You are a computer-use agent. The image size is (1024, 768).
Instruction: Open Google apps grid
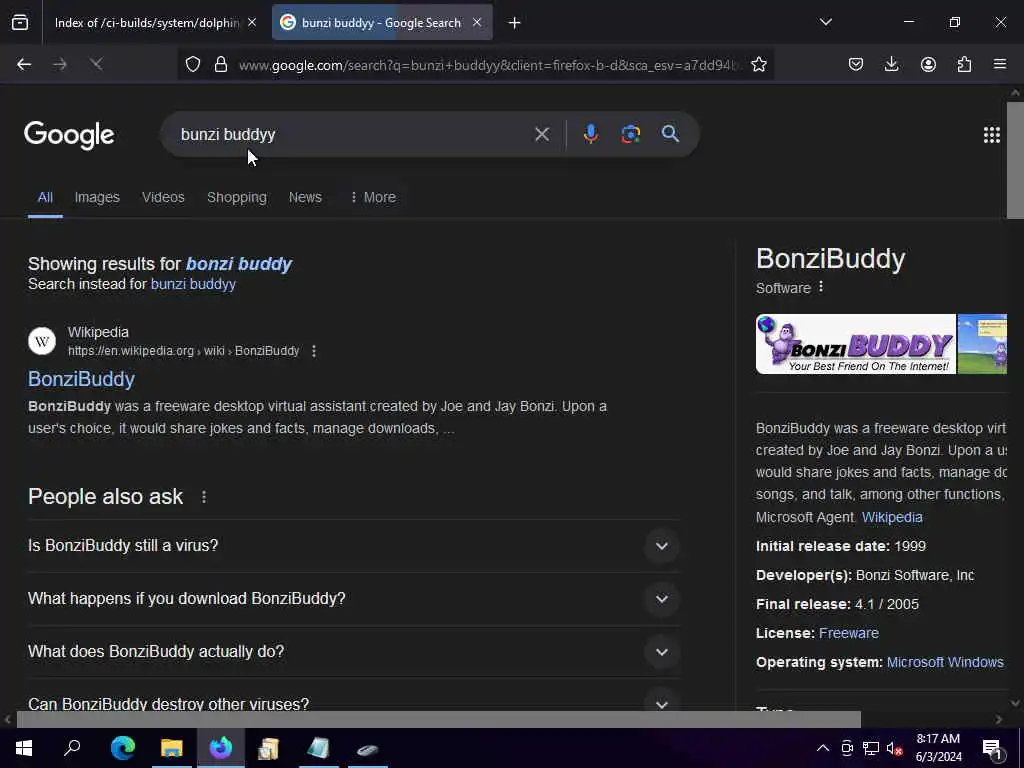(991, 135)
